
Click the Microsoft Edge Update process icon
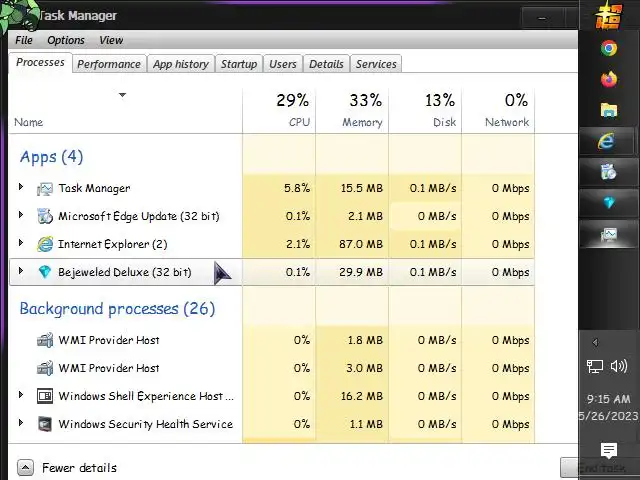click(x=45, y=216)
